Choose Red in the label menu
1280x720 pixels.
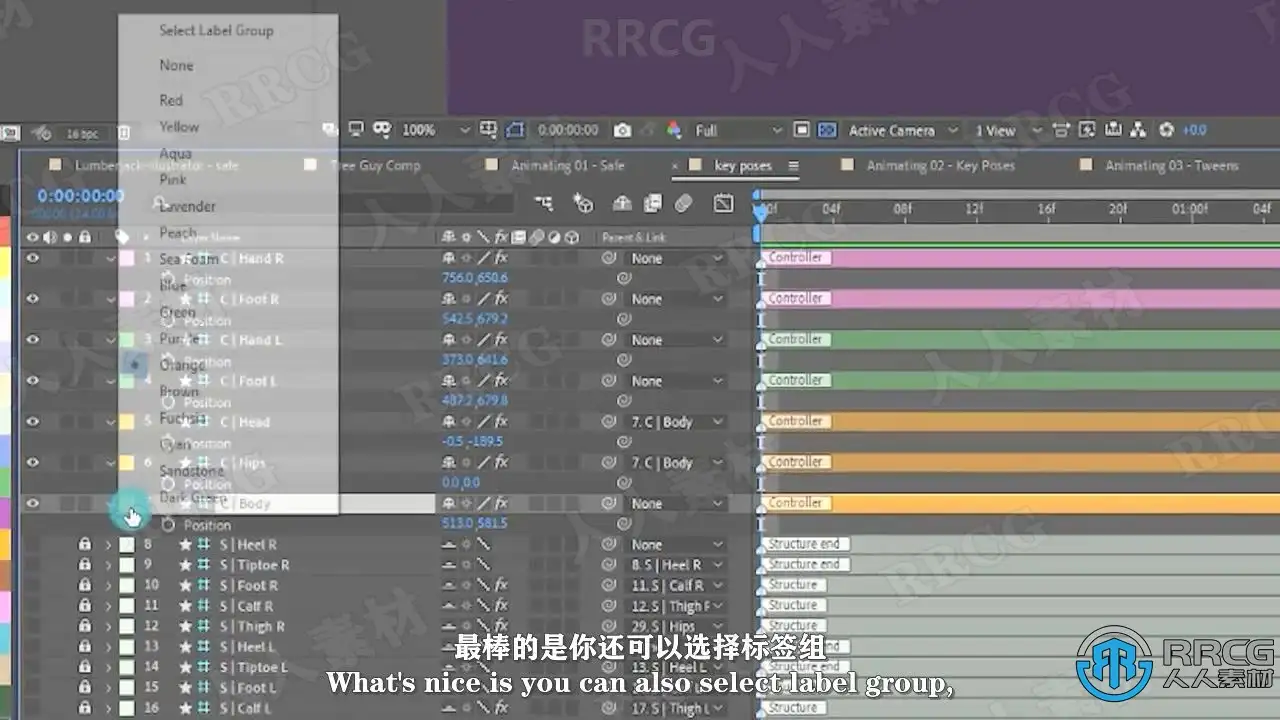[x=171, y=100]
